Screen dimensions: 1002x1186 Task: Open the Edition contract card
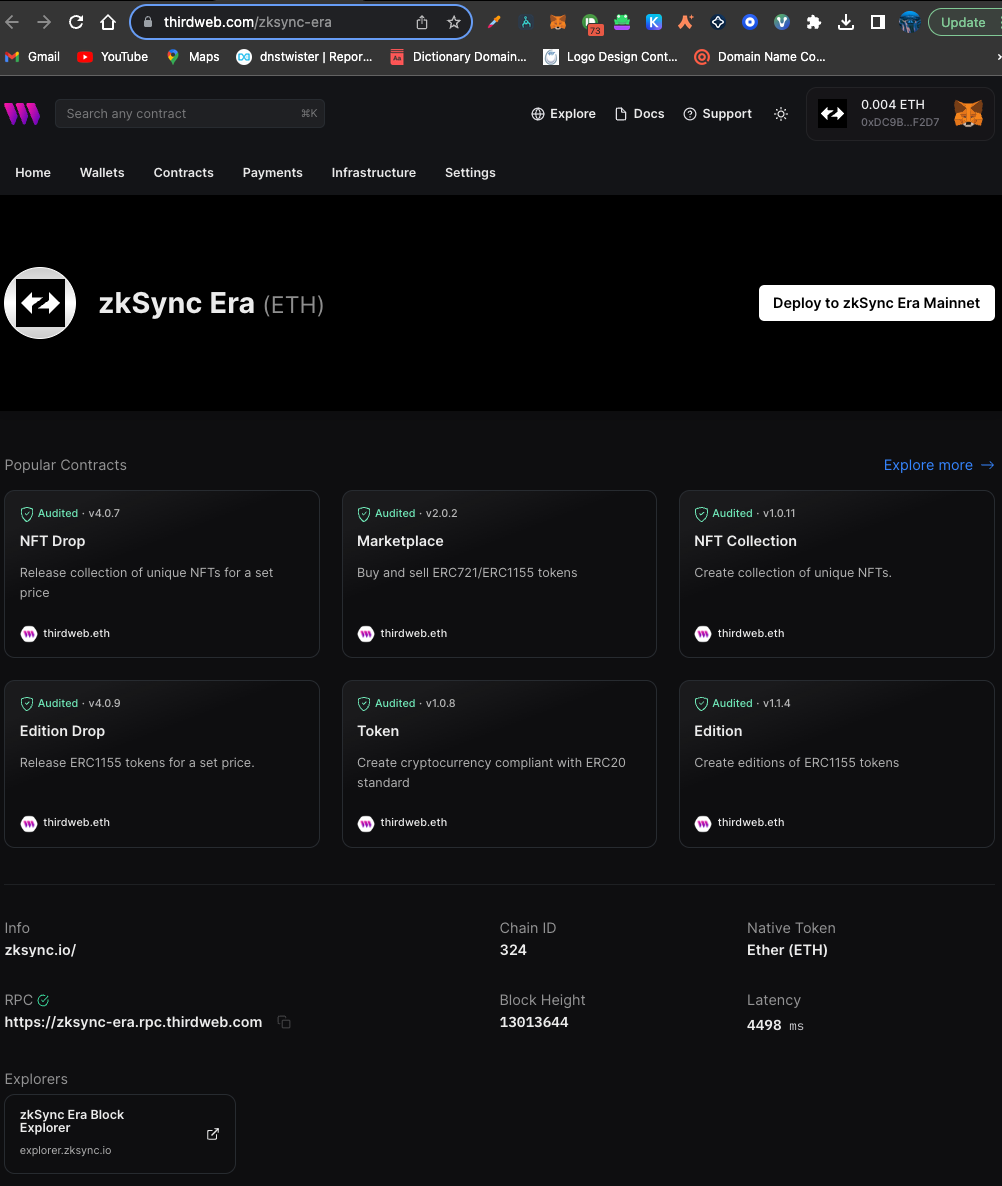pyautogui.click(x=836, y=764)
